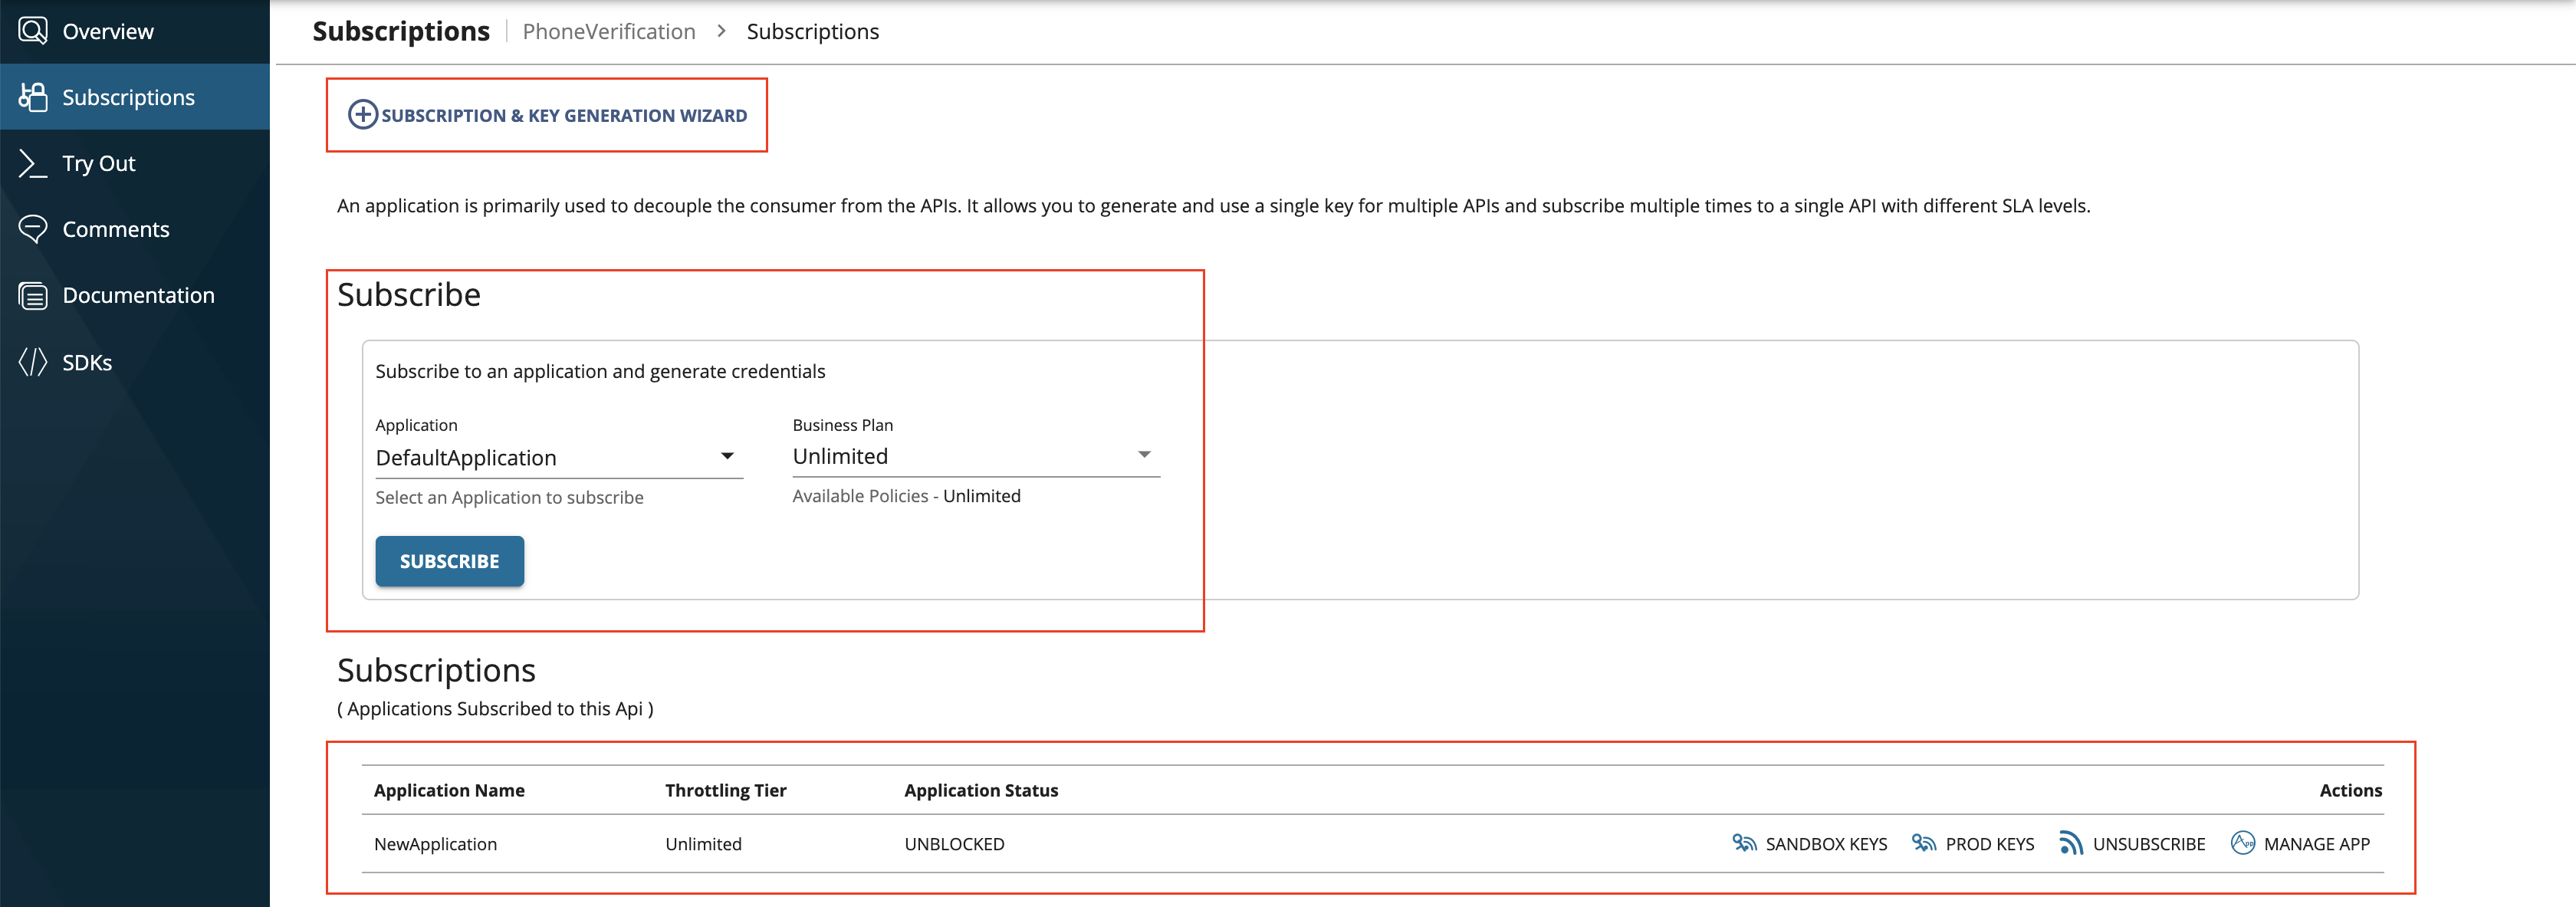Expand the Business Plan dropdown
Viewport: 2576px width, 907px height.
click(x=1144, y=455)
